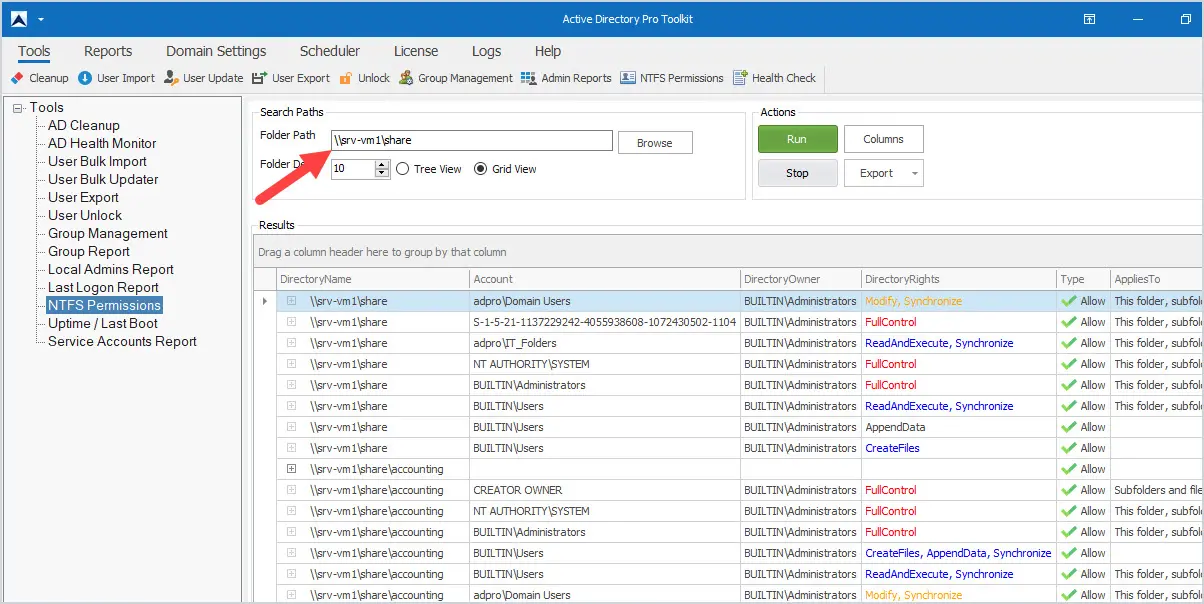Open the Reports menu tab
1204x604 pixels.
point(108,51)
